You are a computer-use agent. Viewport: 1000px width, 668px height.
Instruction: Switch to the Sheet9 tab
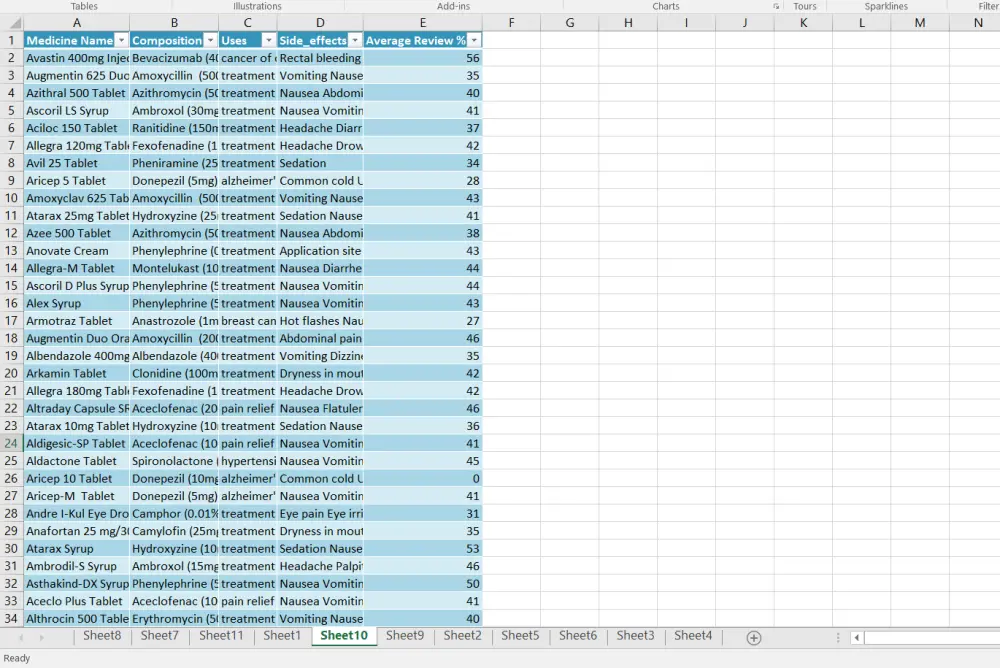pos(404,635)
